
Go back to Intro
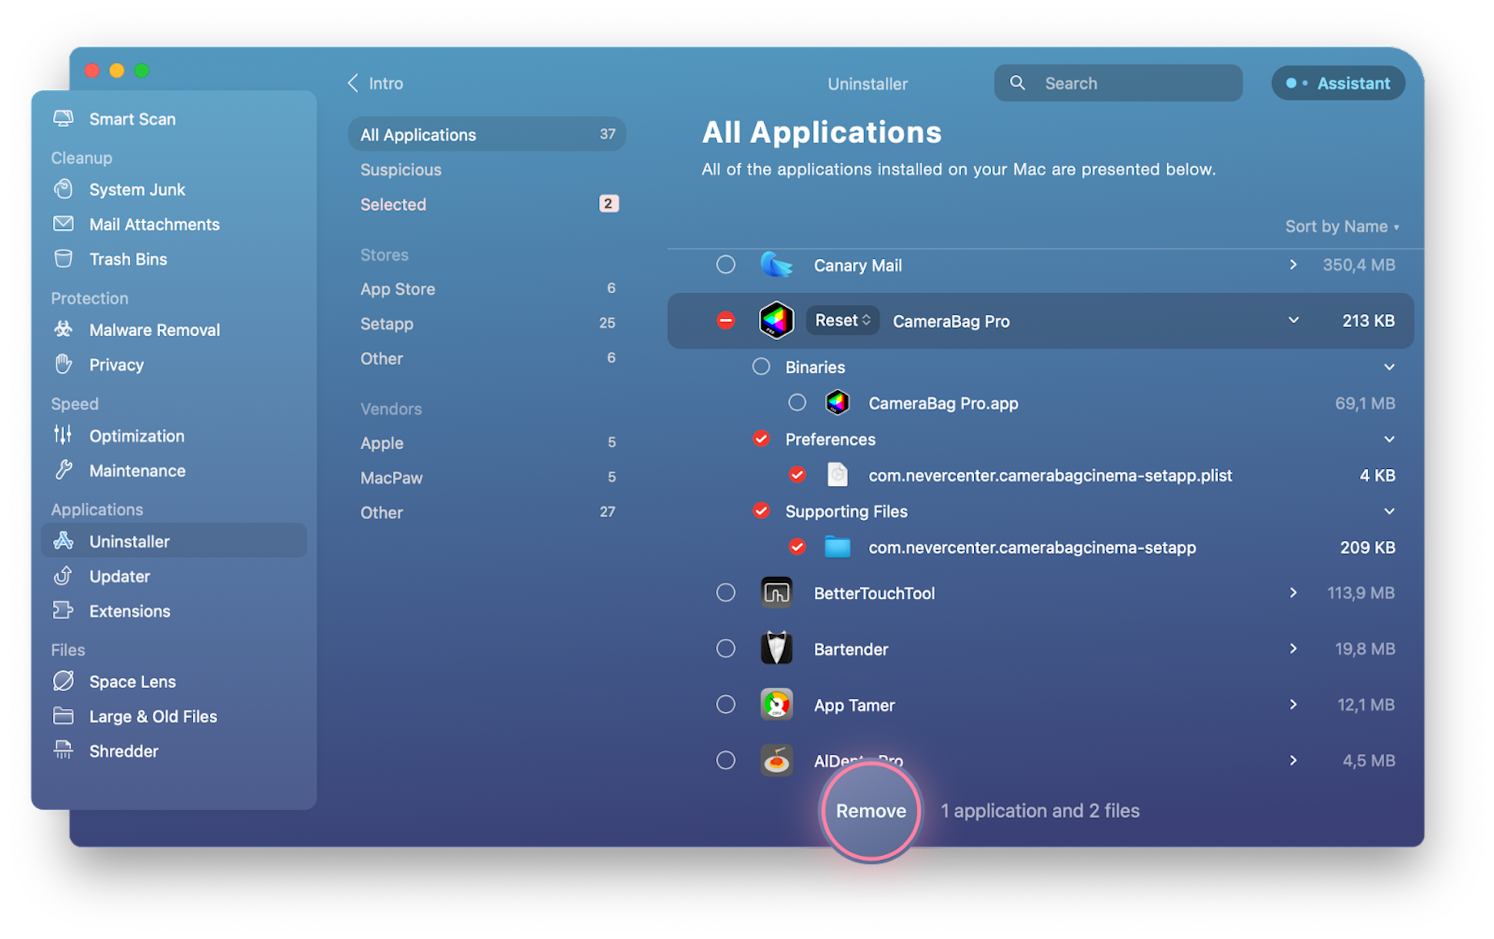pyautogui.click(x=376, y=83)
